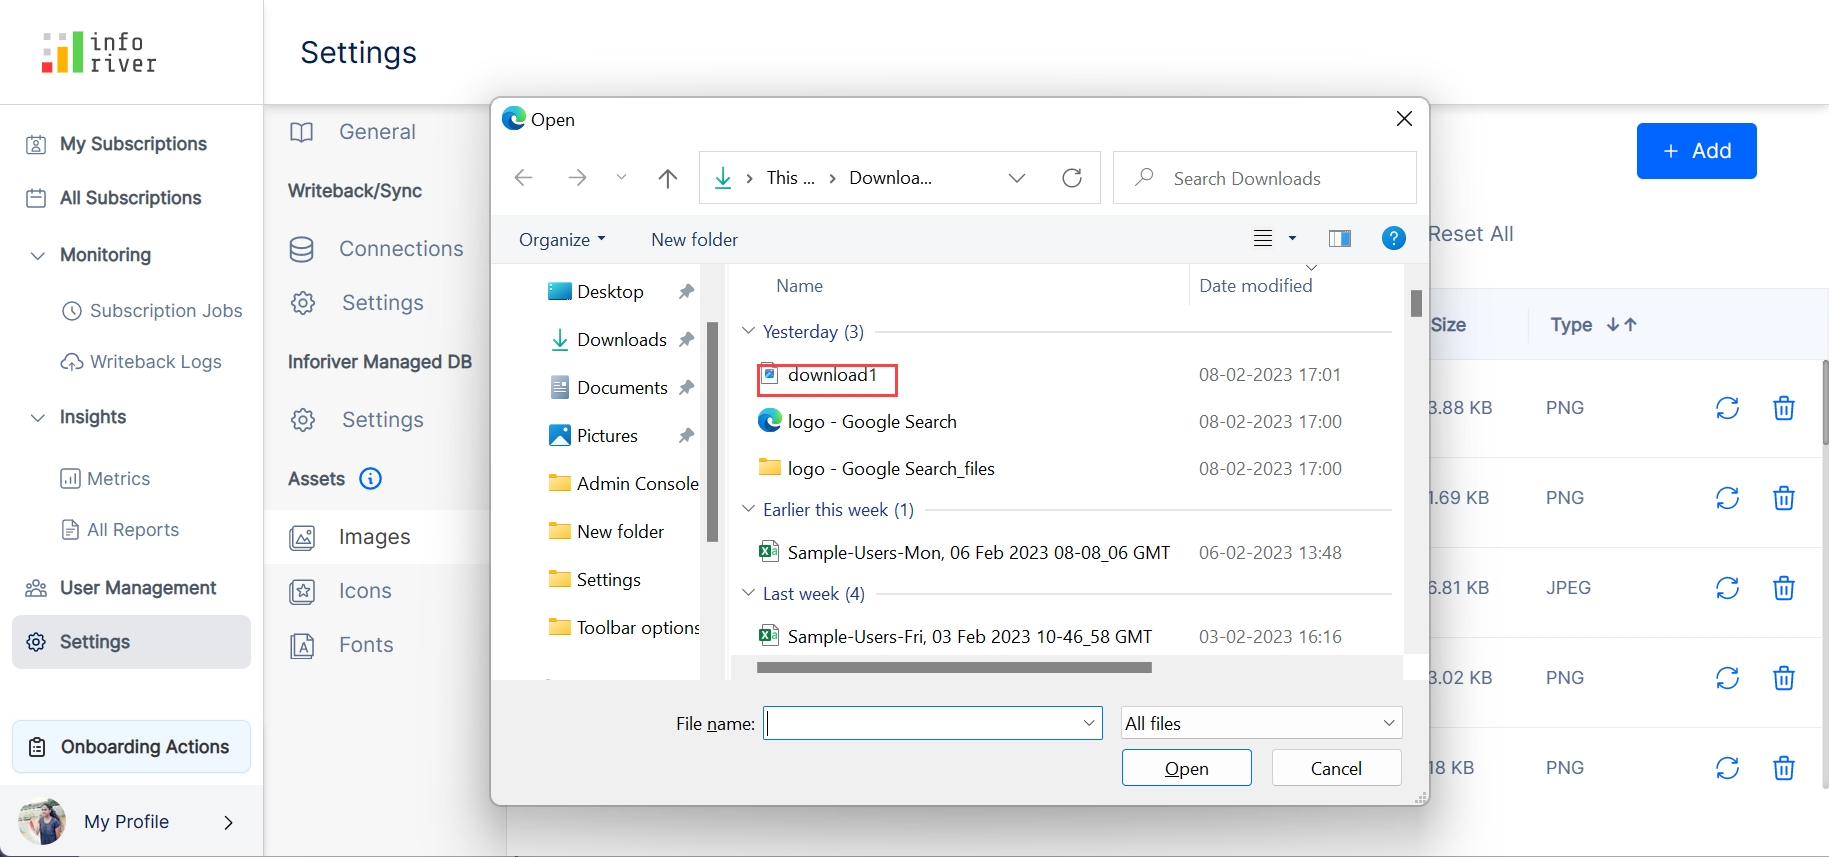Sort table by Type column arrows
1829x857 pixels.
1621,325
